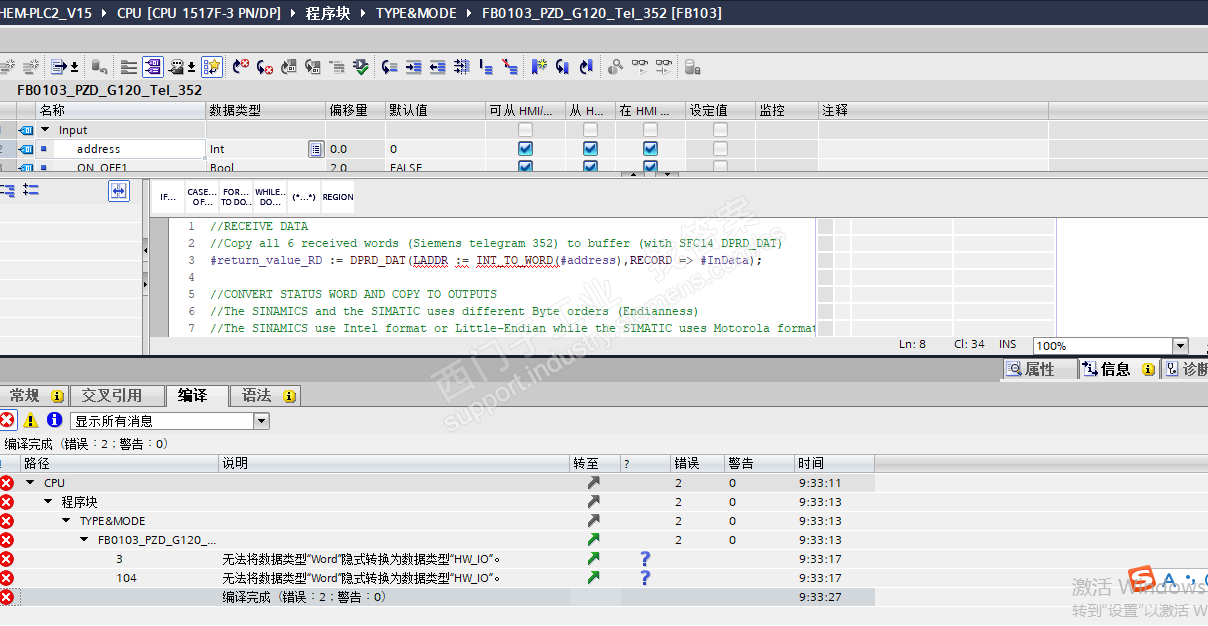The image size is (1208, 626).
Task: Toggle HMI accessible checkbox for address
Action: pyautogui.click(x=525, y=149)
